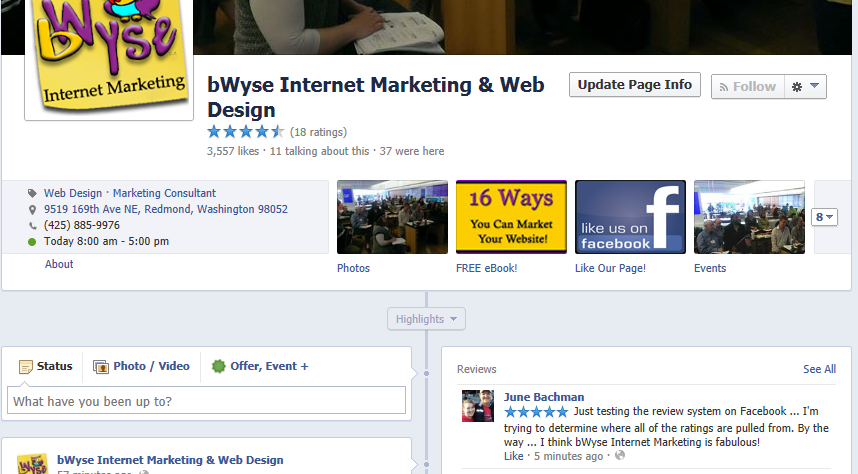Click the globe privacy icon on review

click(x=619, y=455)
